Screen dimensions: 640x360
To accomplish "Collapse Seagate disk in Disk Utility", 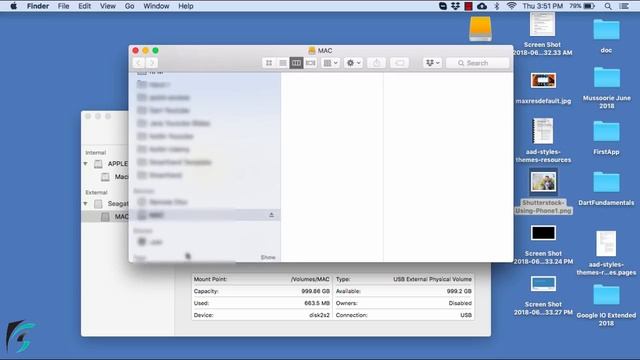I will (86, 203).
